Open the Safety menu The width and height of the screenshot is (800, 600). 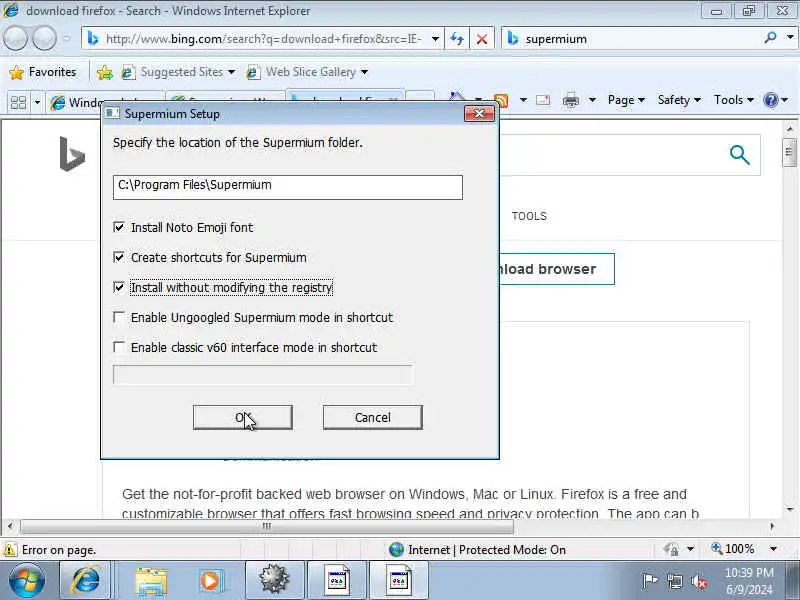[679, 100]
